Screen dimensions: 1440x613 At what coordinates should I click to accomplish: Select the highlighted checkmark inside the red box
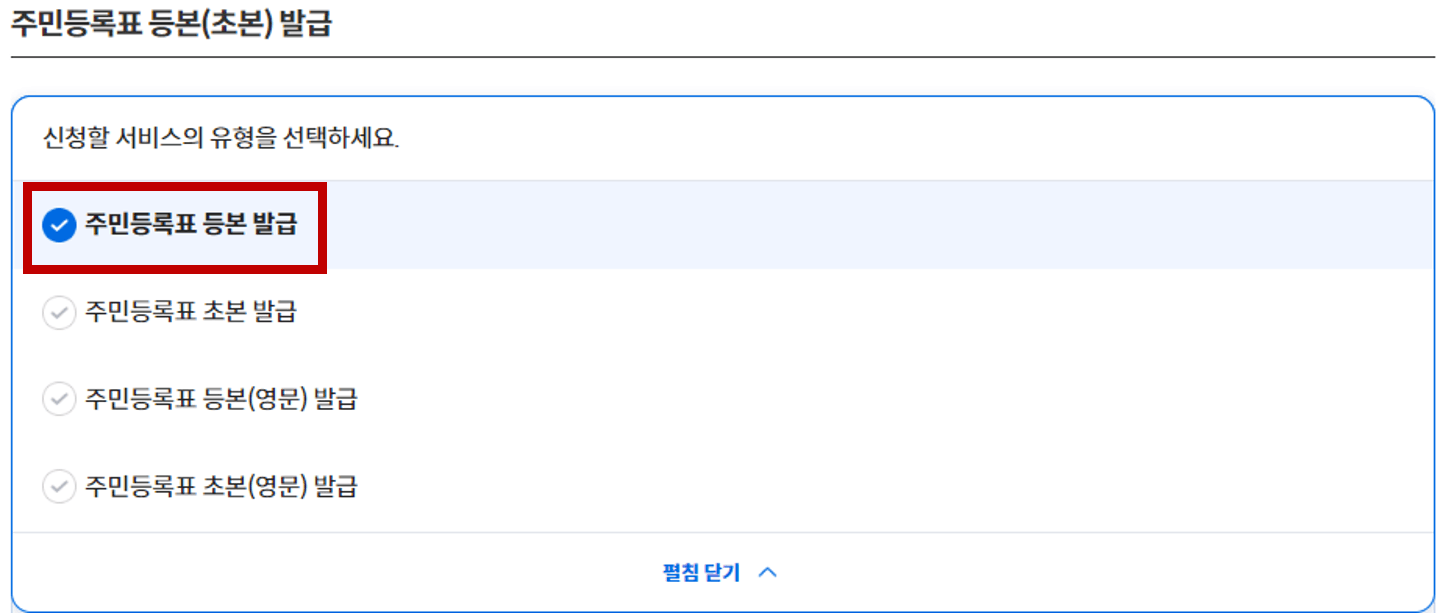coord(59,224)
